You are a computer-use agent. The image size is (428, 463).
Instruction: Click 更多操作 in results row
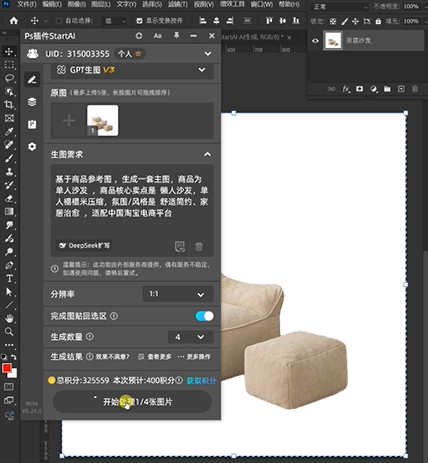(x=194, y=357)
